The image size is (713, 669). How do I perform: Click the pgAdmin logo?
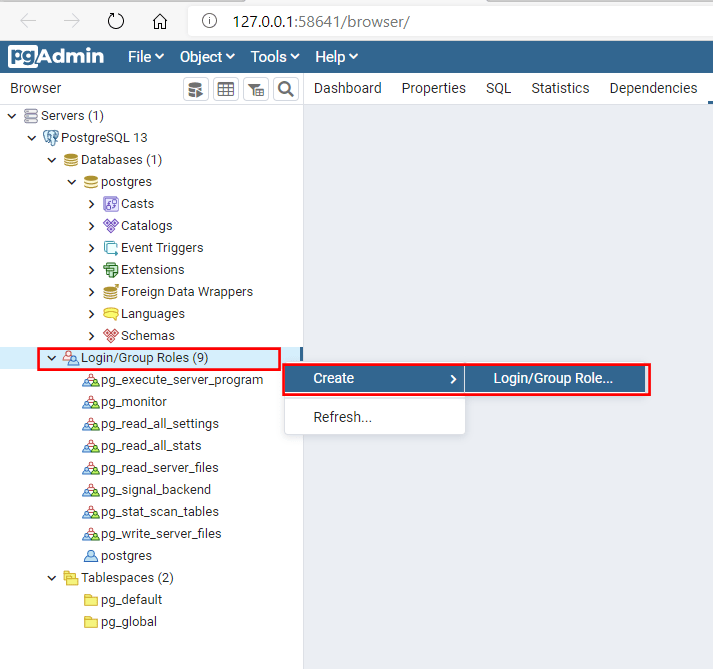tap(56, 56)
